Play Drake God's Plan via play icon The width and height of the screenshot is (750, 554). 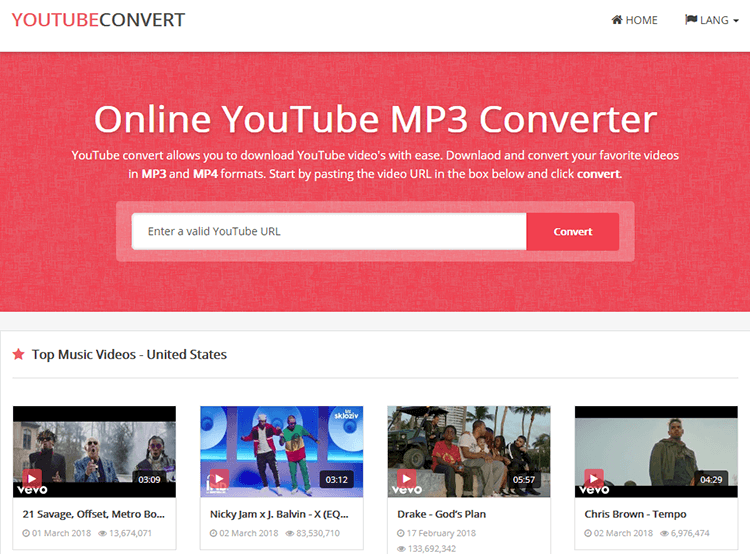407,478
